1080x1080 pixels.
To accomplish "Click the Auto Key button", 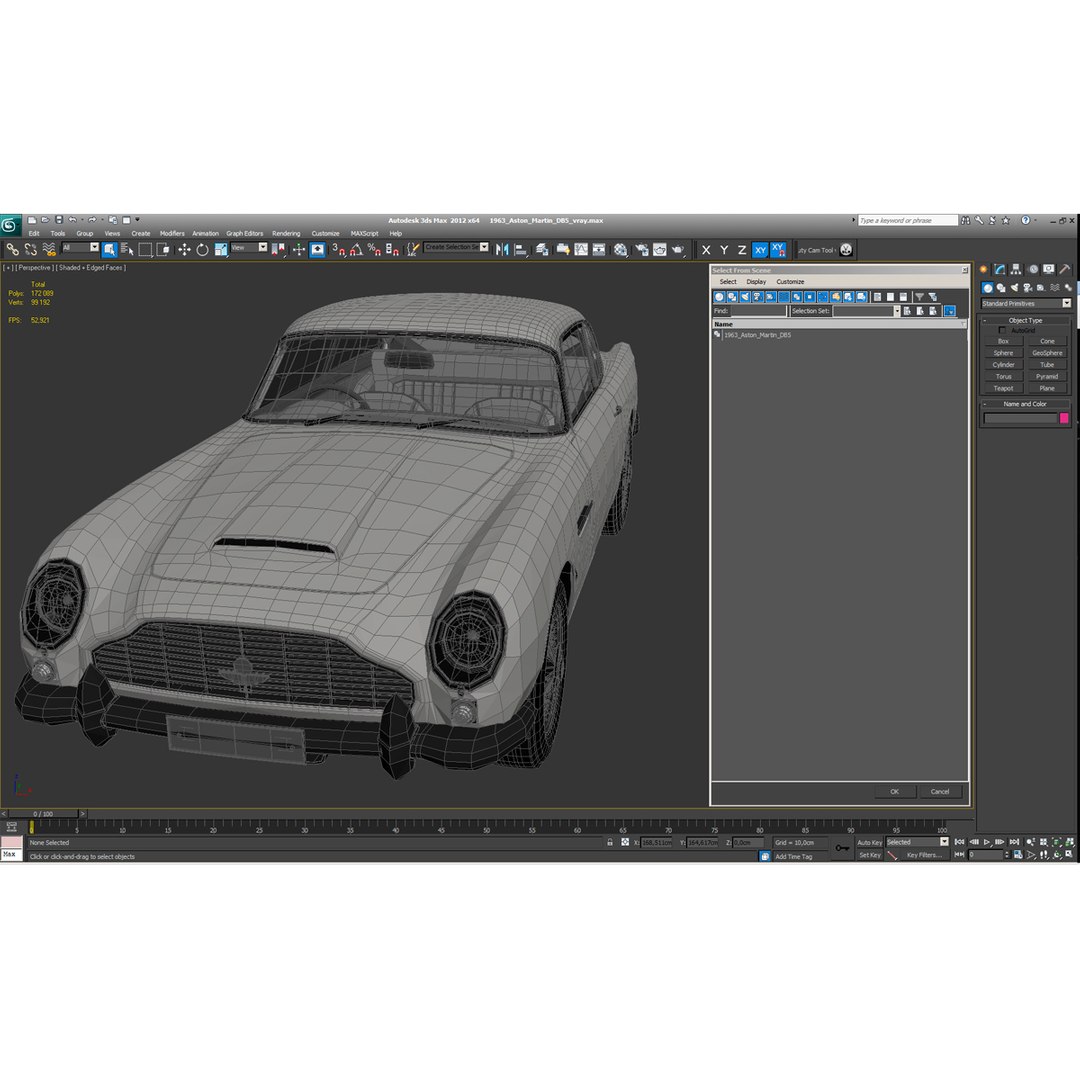I will click(x=869, y=843).
